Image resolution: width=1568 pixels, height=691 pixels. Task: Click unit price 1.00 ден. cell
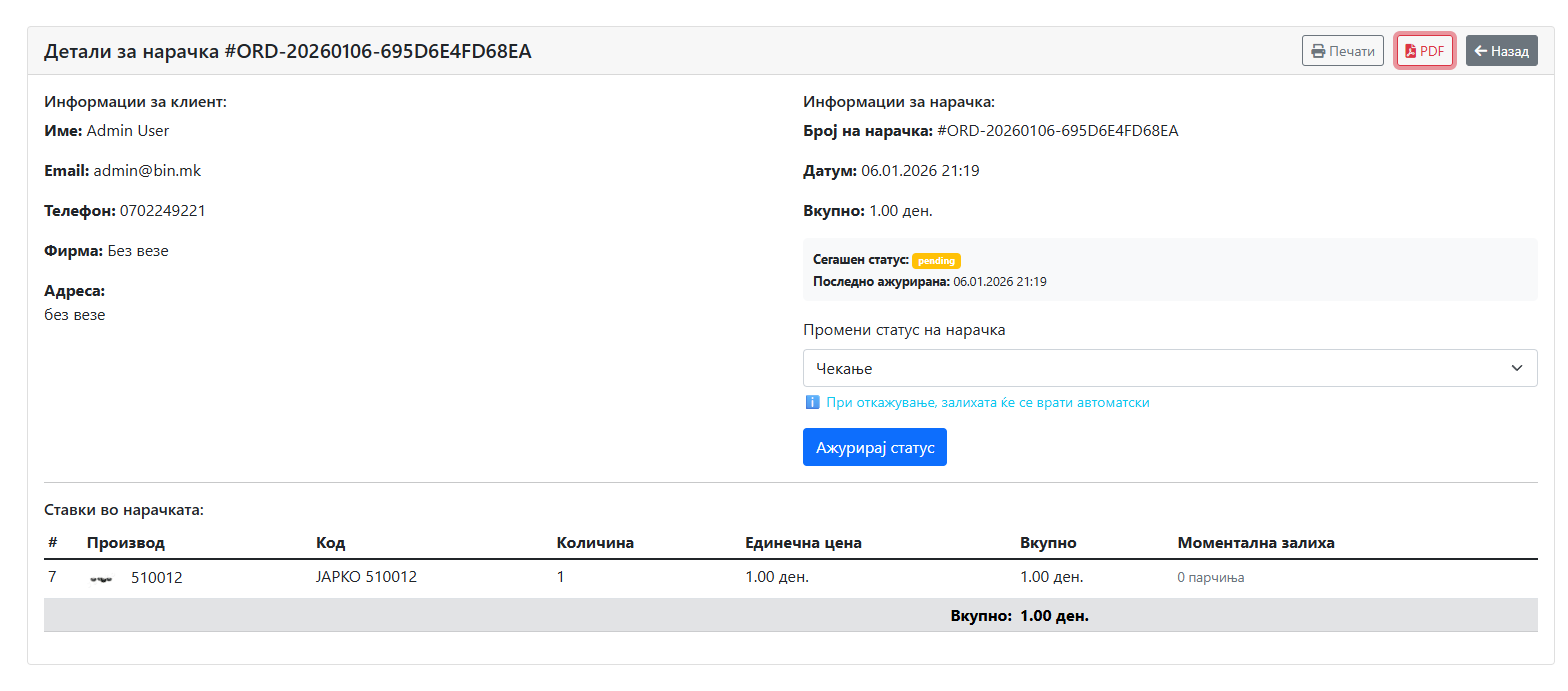tap(777, 577)
